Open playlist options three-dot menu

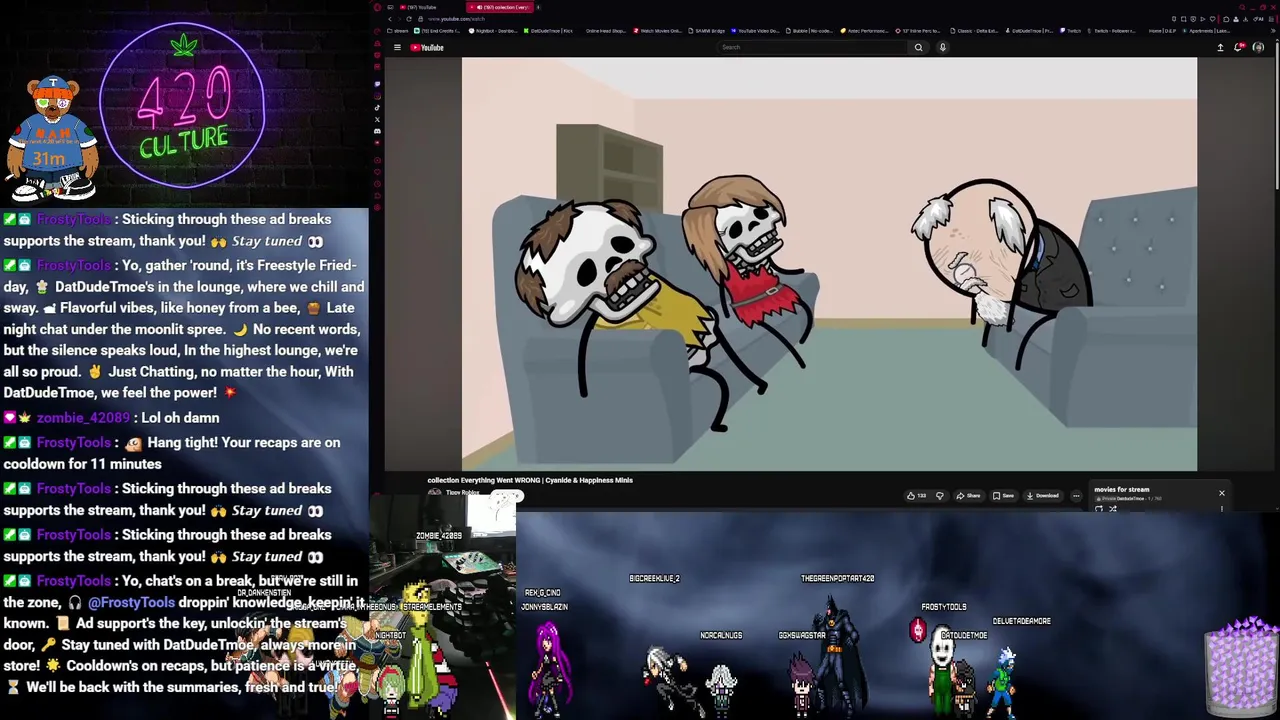[1221, 508]
